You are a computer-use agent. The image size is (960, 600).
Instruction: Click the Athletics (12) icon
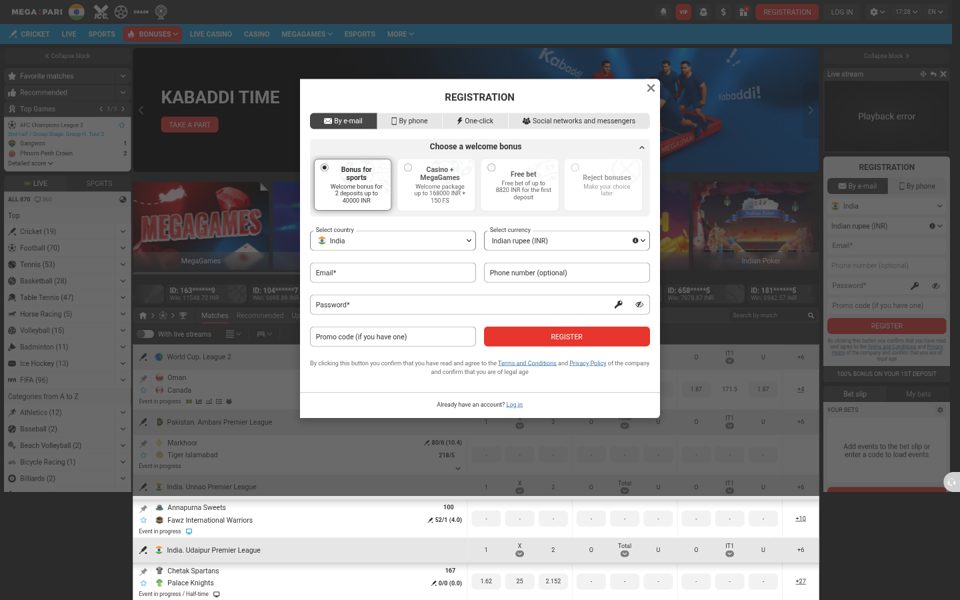click(x=12, y=413)
